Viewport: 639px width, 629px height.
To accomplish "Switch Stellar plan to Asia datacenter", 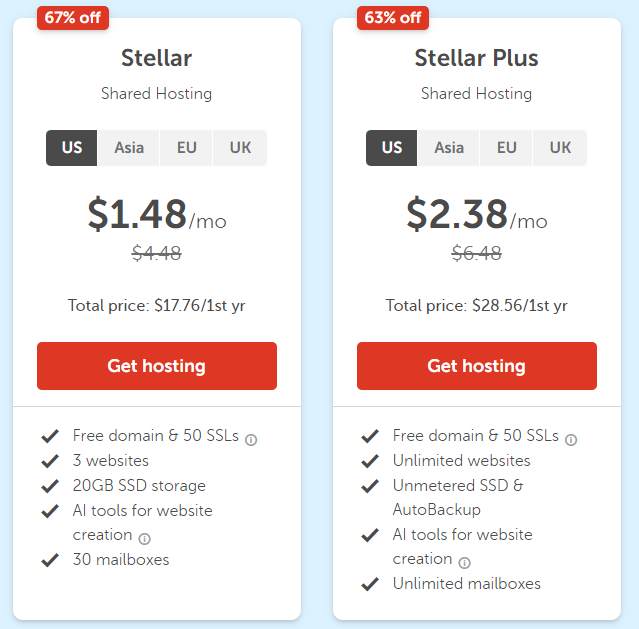I will coord(129,148).
